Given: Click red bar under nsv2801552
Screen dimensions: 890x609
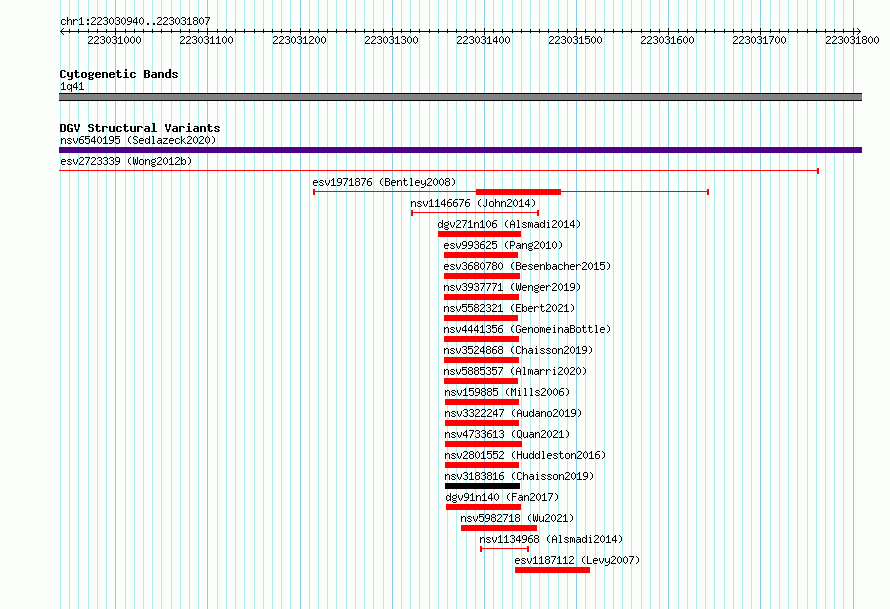Looking at the screenshot, I should (x=482, y=465).
